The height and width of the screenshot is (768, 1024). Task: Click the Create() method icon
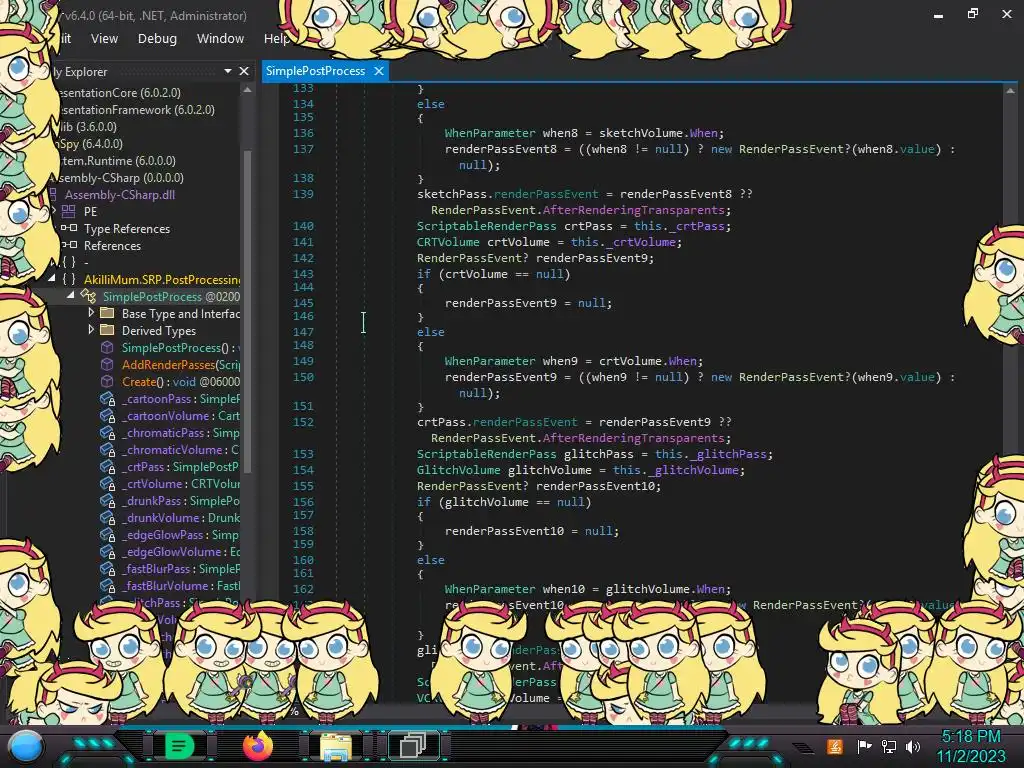[107, 381]
